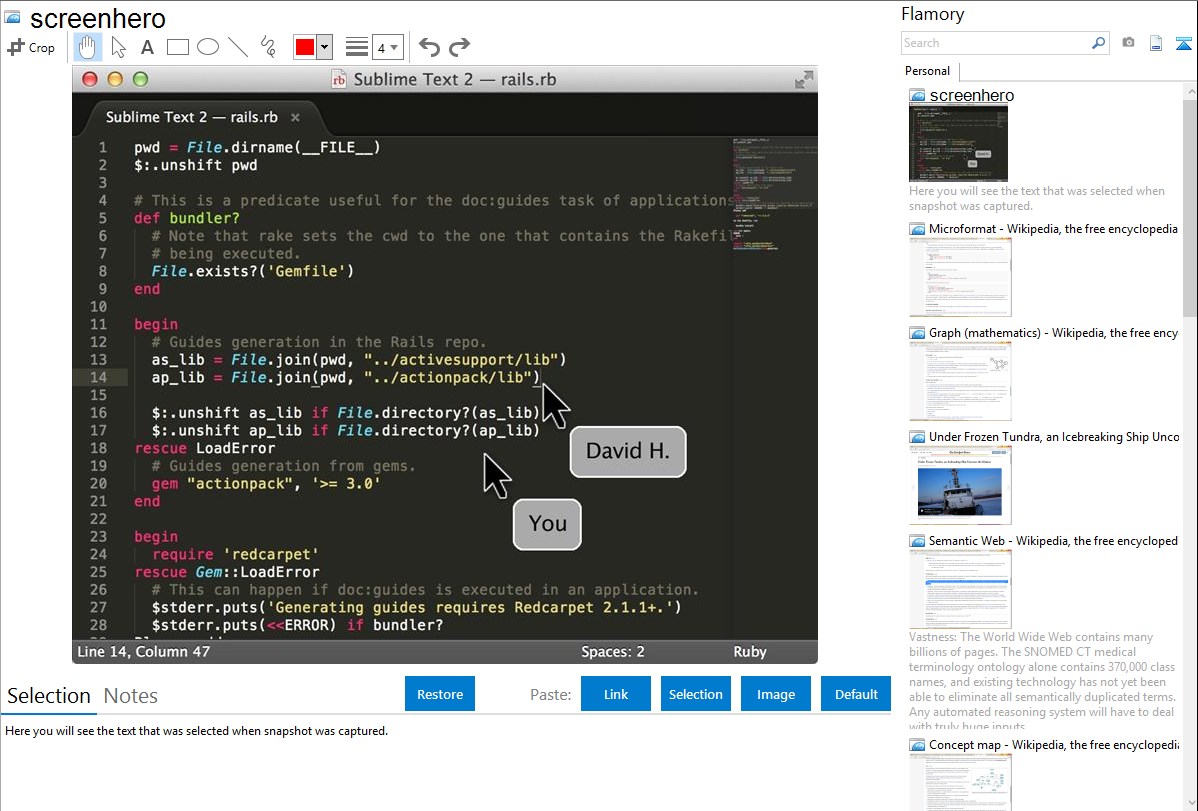Open the Semantic Web snapshot title
This screenshot has height=811, width=1198.
pyautogui.click(x=1053, y=540)
